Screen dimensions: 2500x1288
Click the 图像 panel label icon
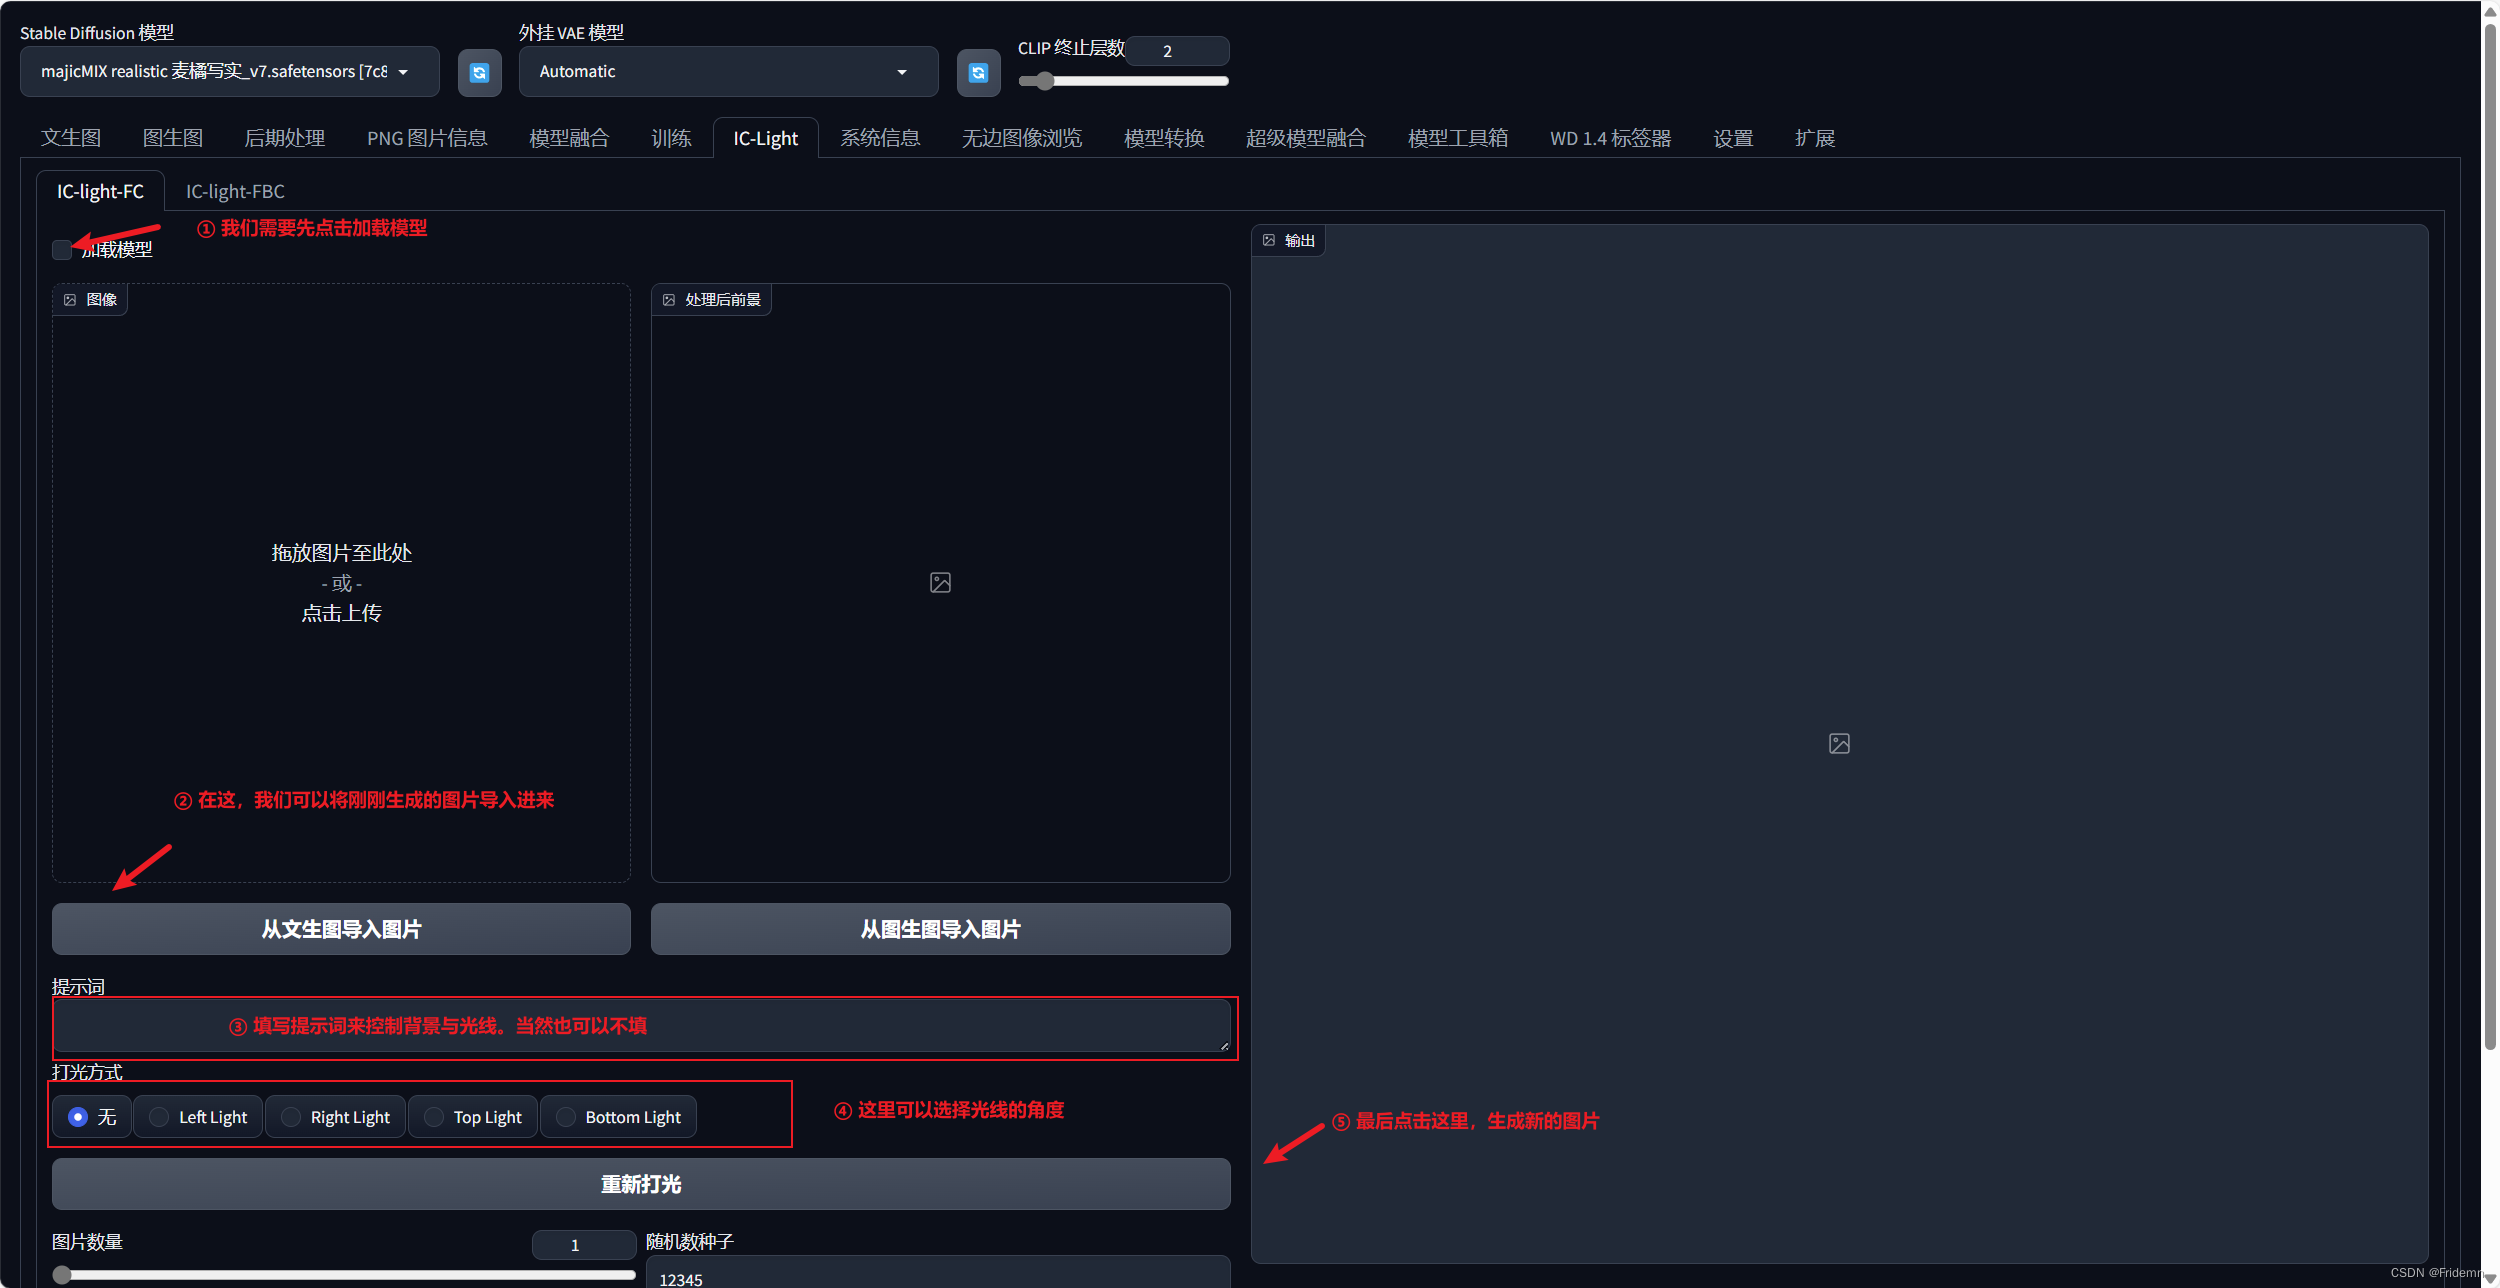coord(70,300)
